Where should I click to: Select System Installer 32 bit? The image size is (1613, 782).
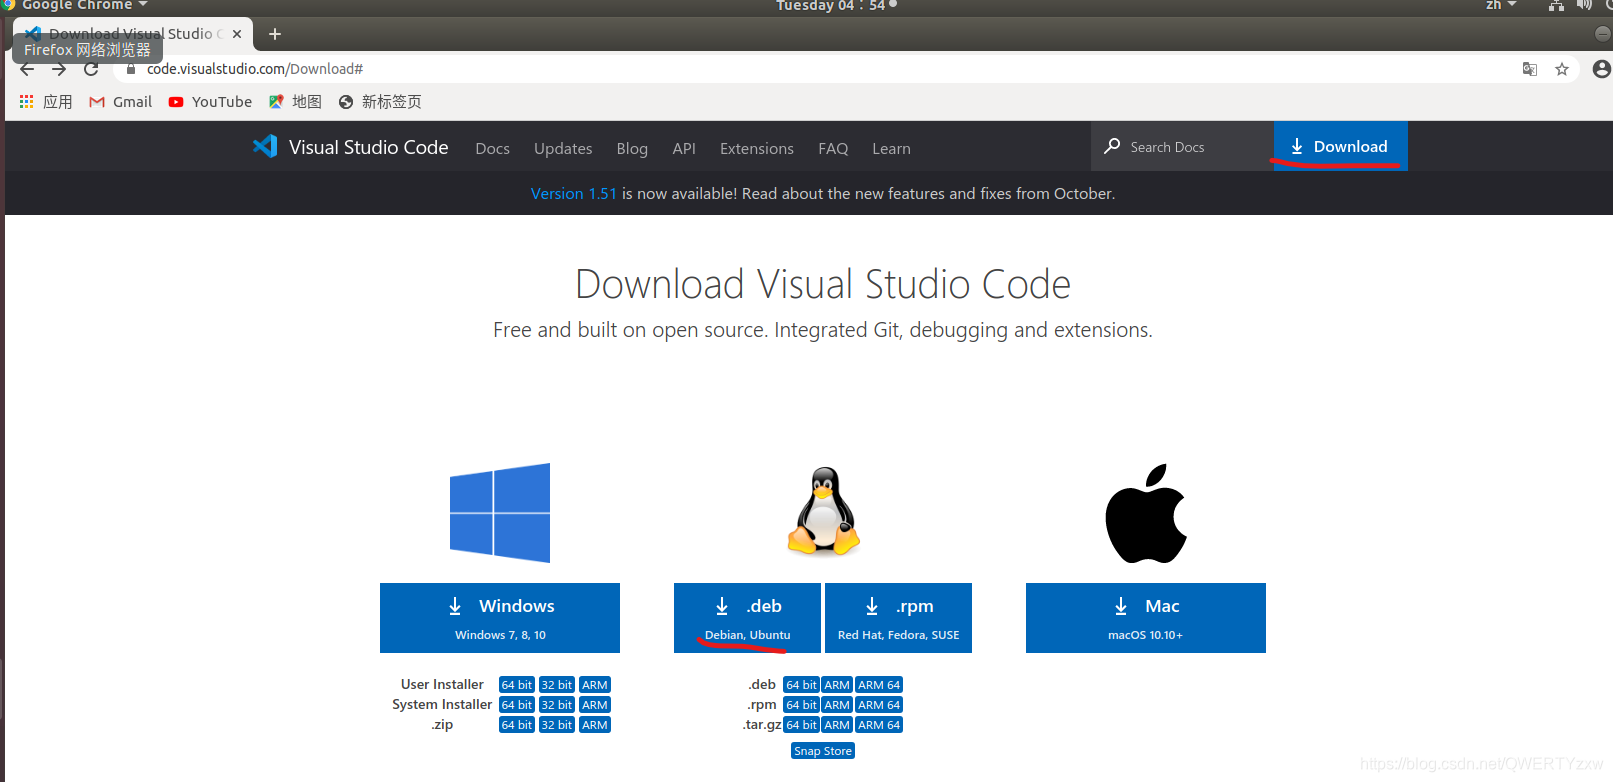click(x=557, y=705)
